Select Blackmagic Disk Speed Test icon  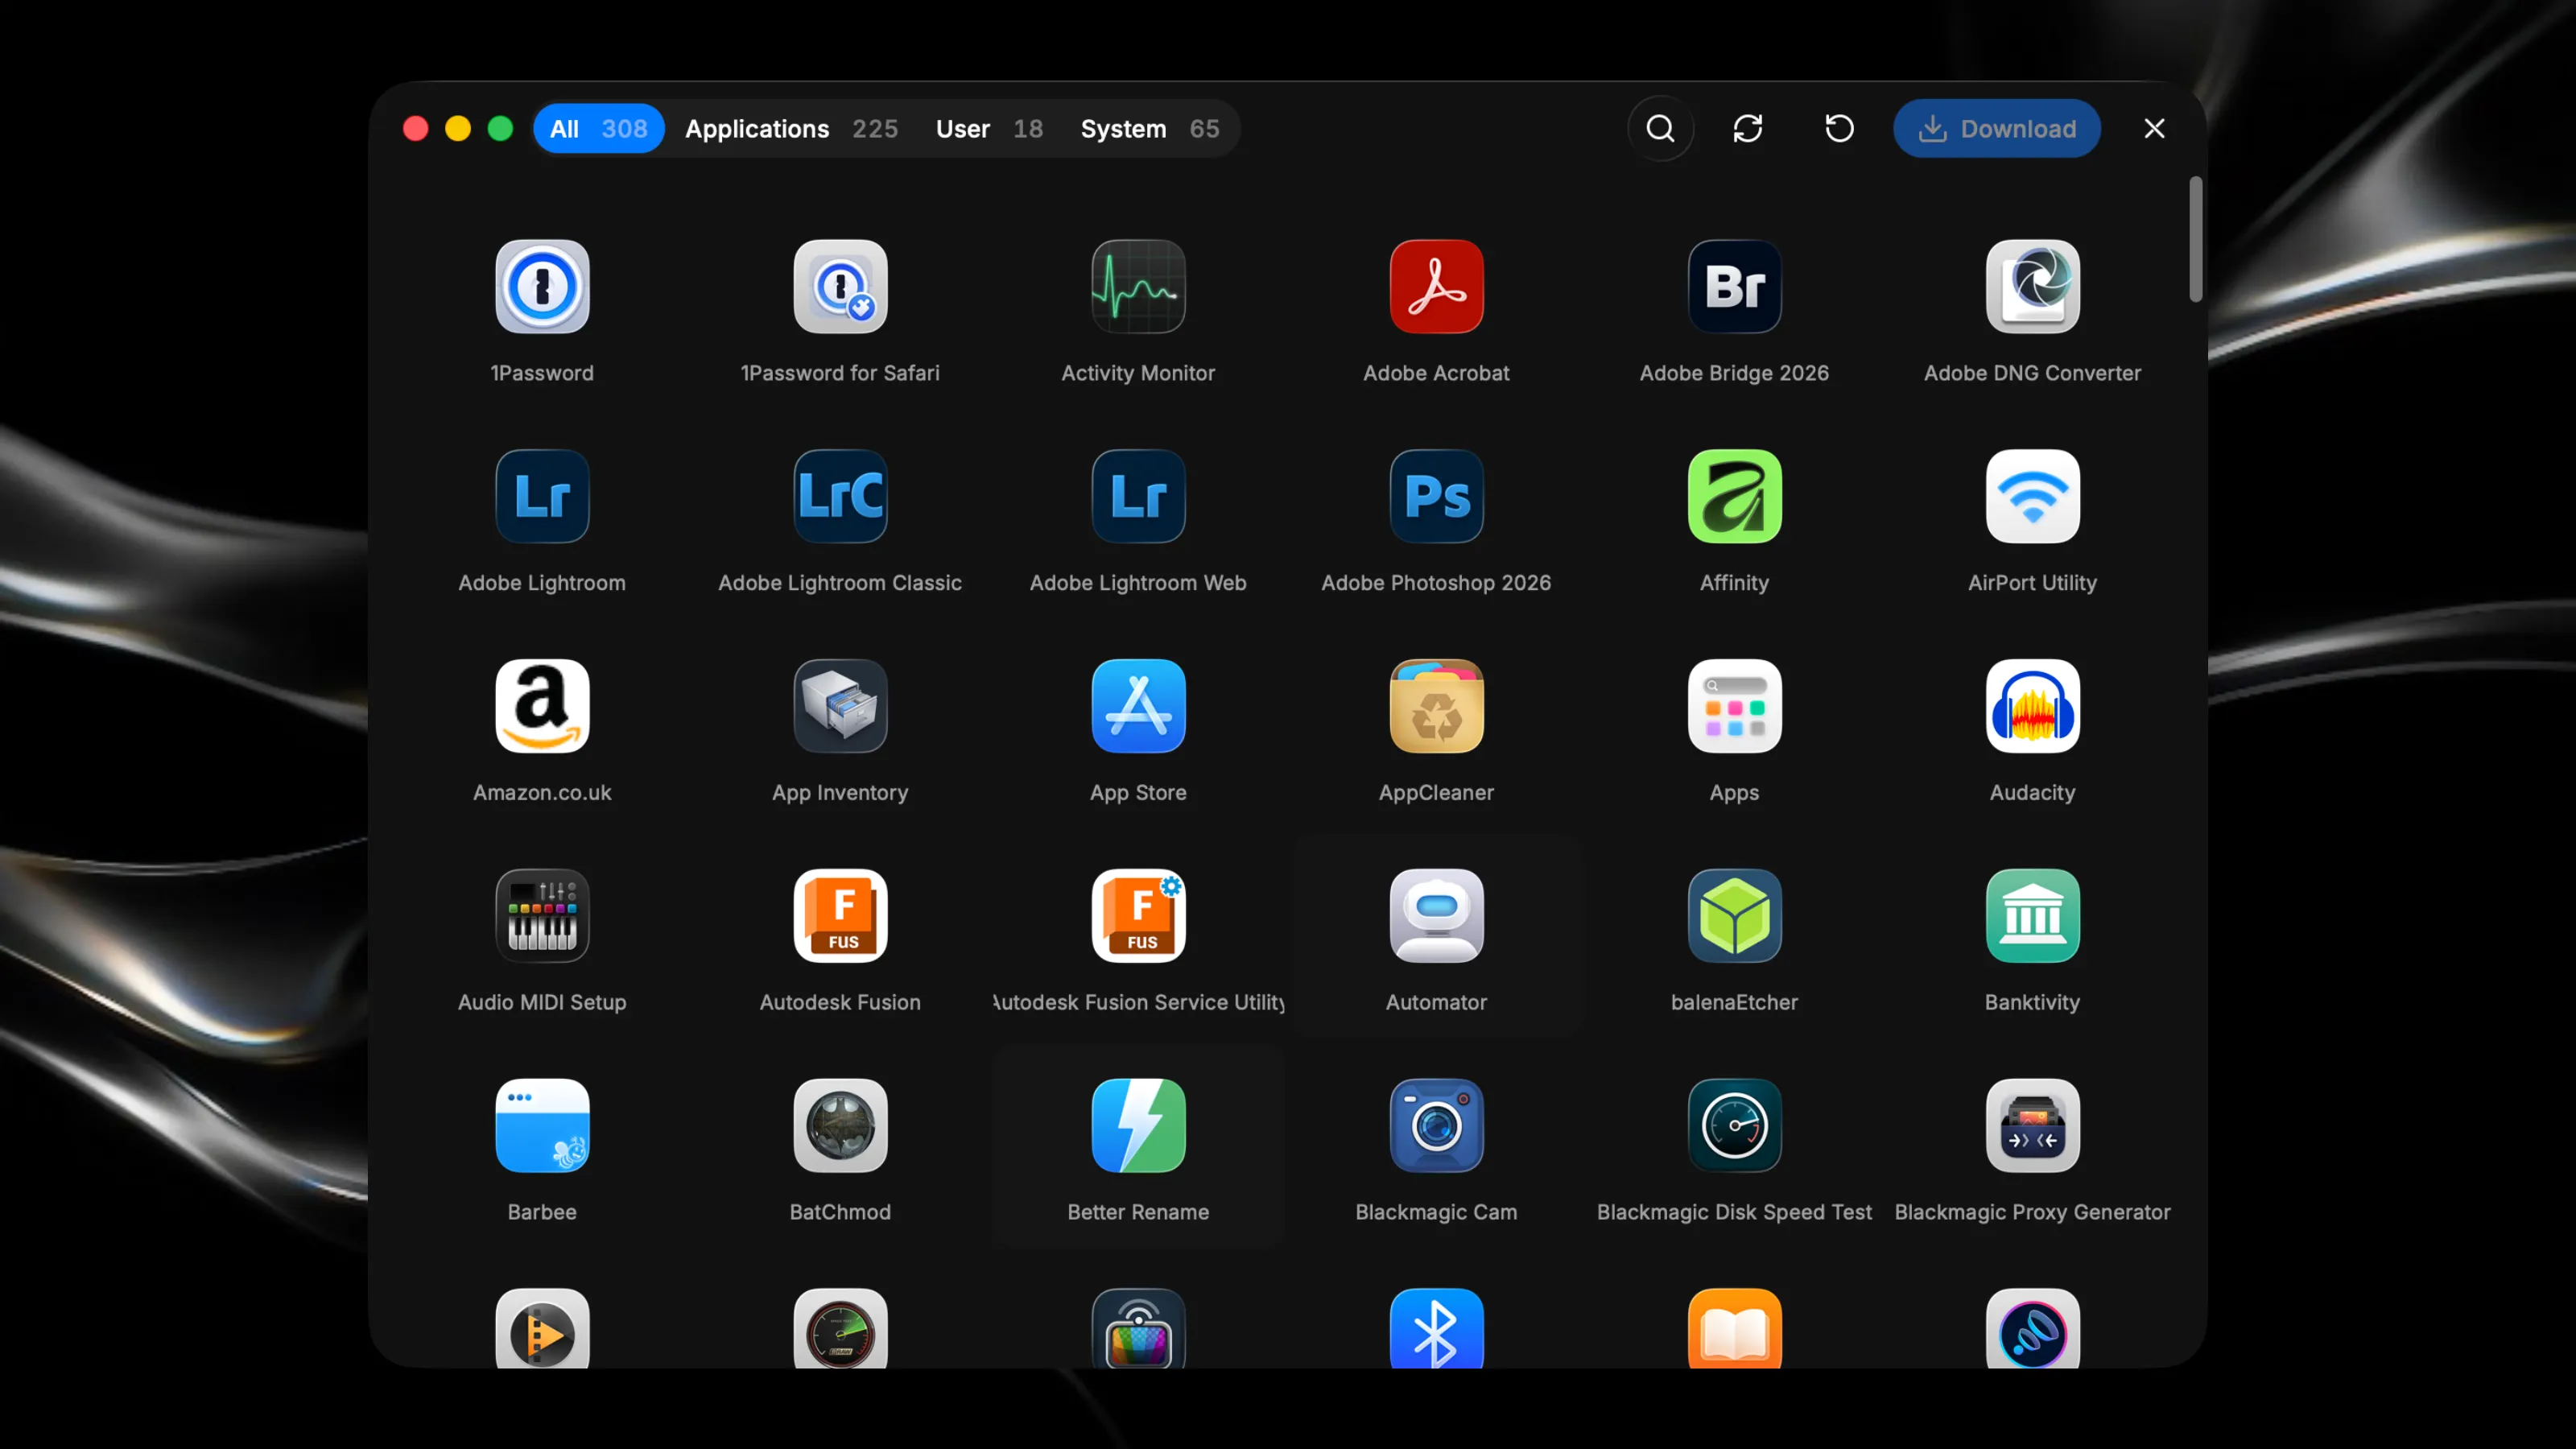1734,1126
